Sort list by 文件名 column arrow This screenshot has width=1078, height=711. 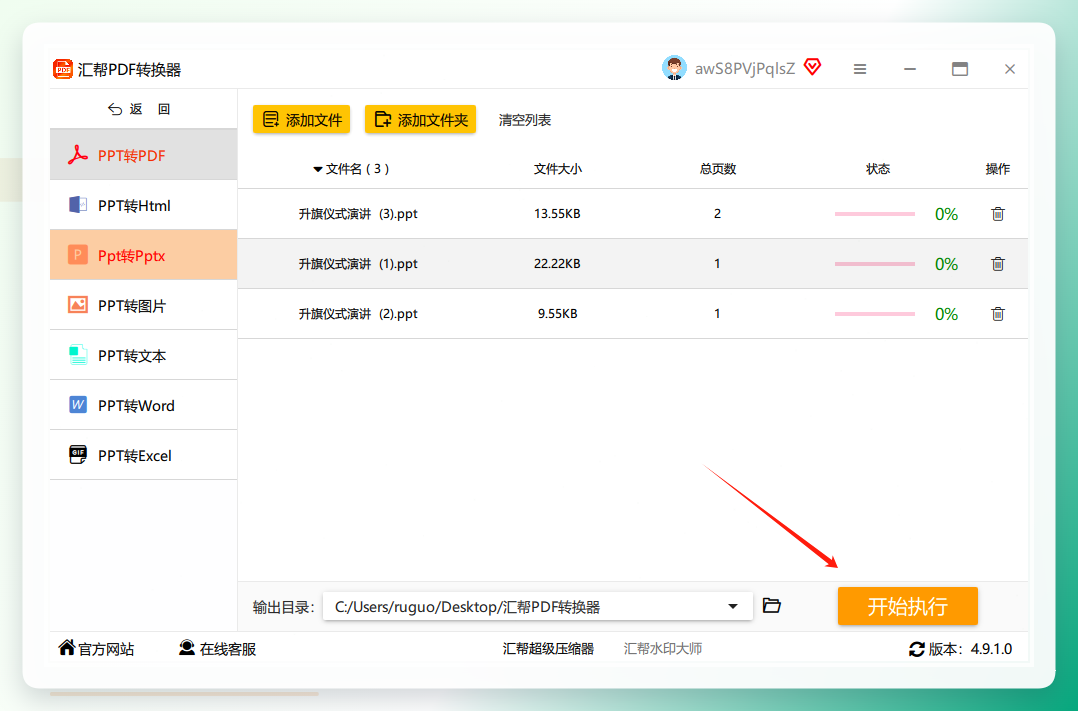[318, 169]
